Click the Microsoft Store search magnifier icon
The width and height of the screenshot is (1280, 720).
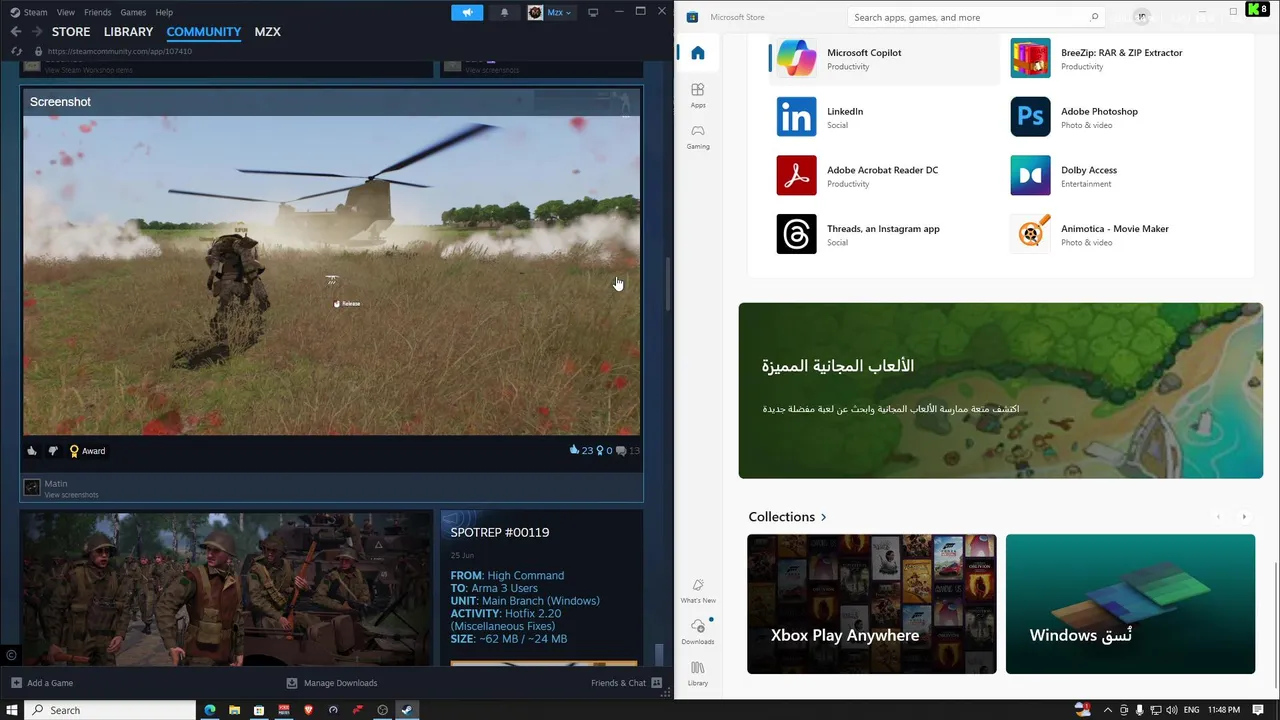(x=1094, y=17)
